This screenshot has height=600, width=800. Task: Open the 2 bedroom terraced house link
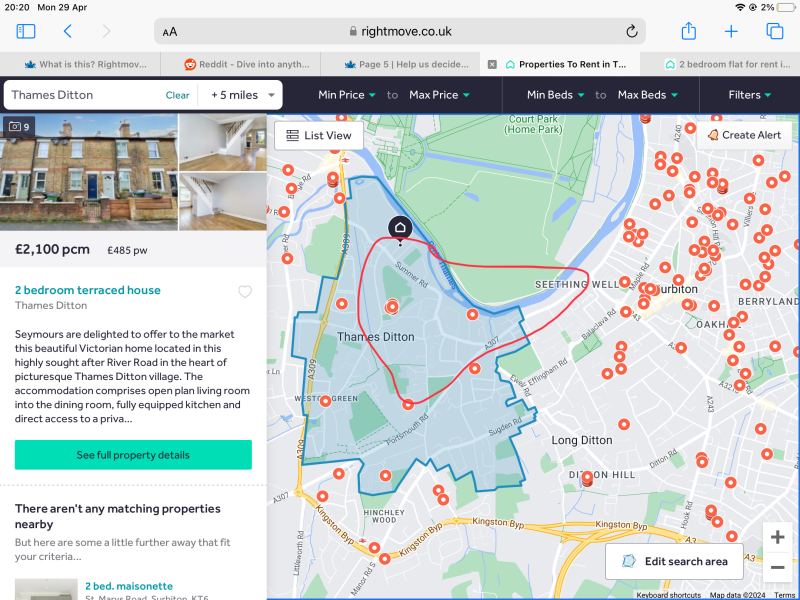pyautogui.click(x=88, y=290)
